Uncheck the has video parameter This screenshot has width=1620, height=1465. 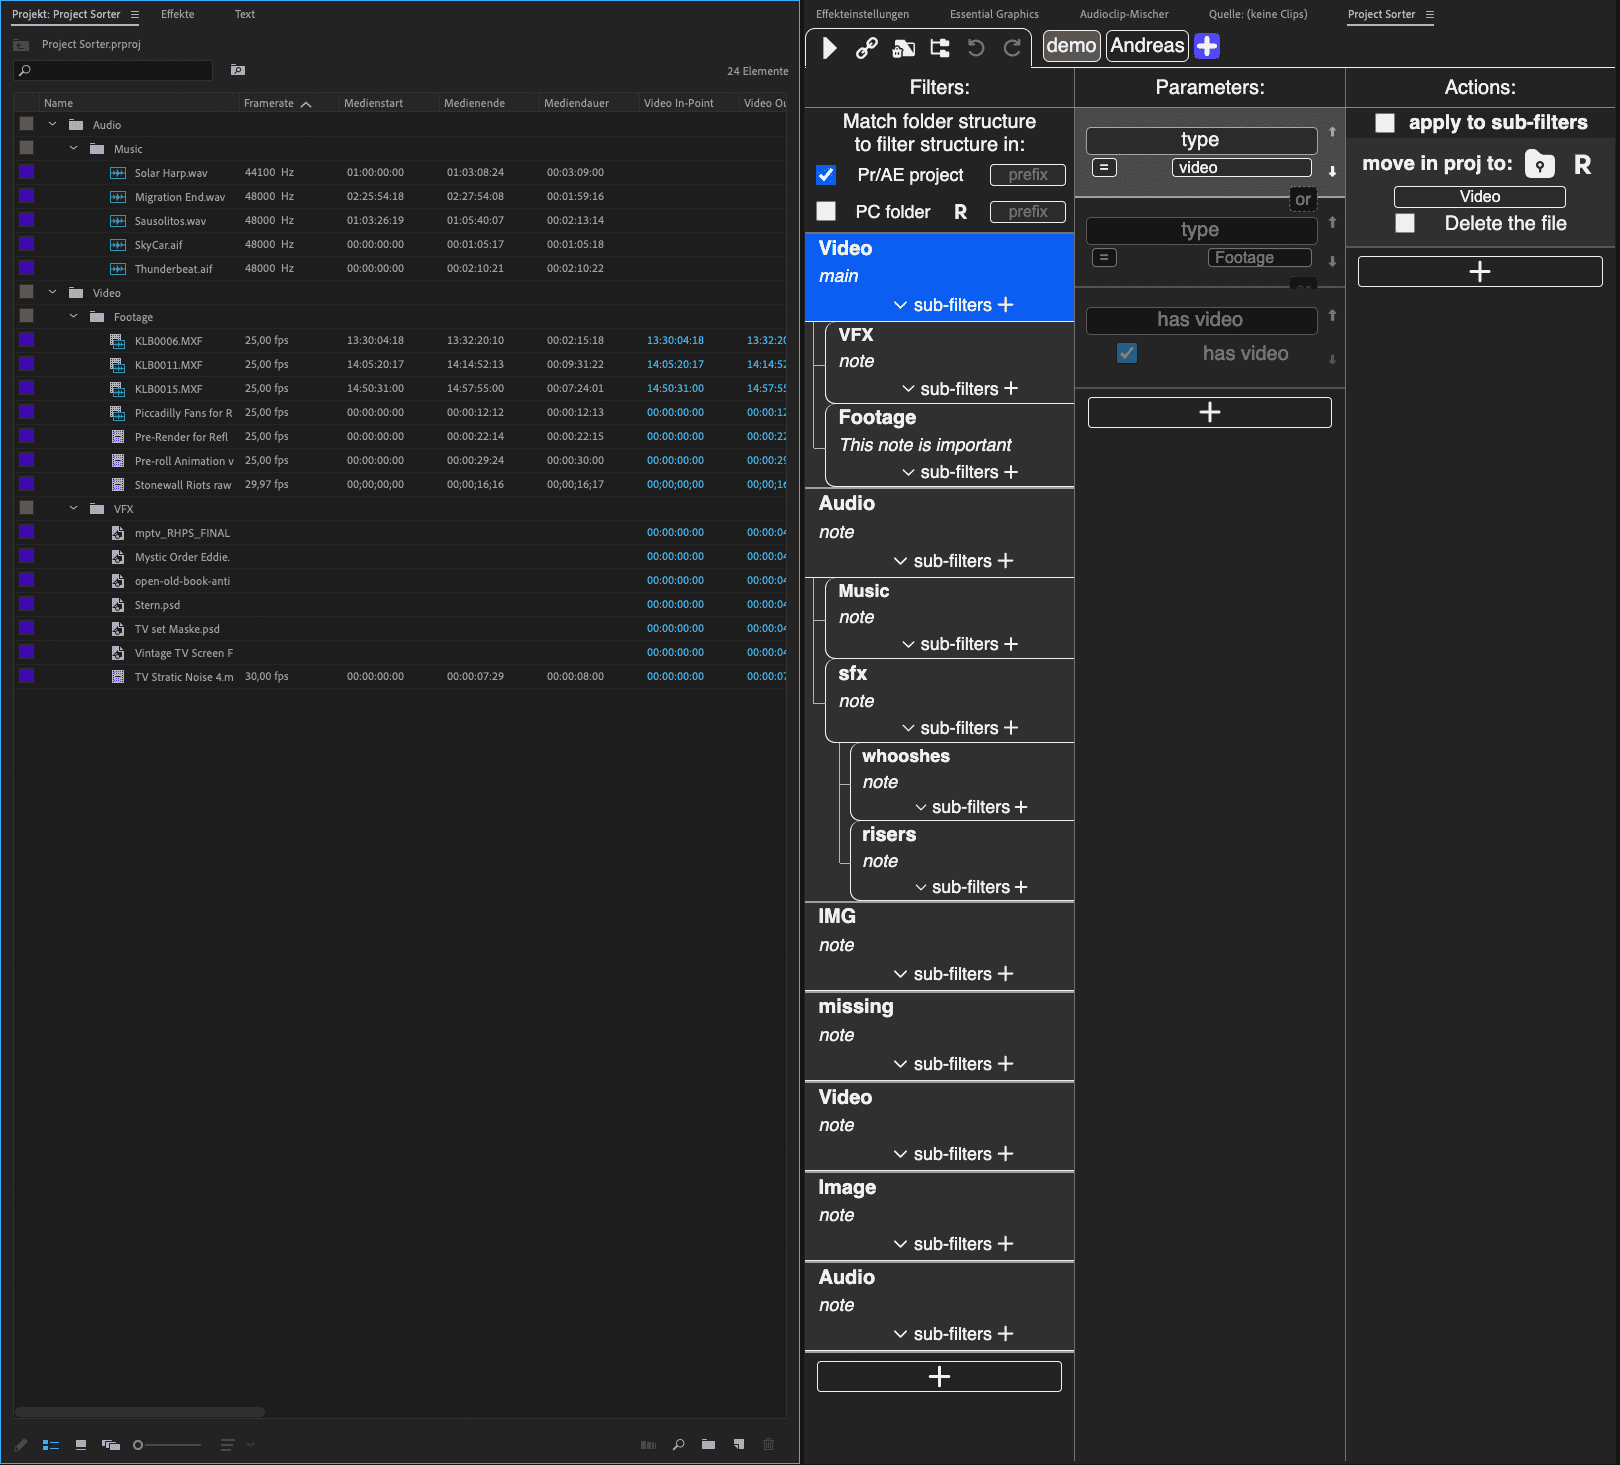pyautogui.click(x=1127, y=353)
